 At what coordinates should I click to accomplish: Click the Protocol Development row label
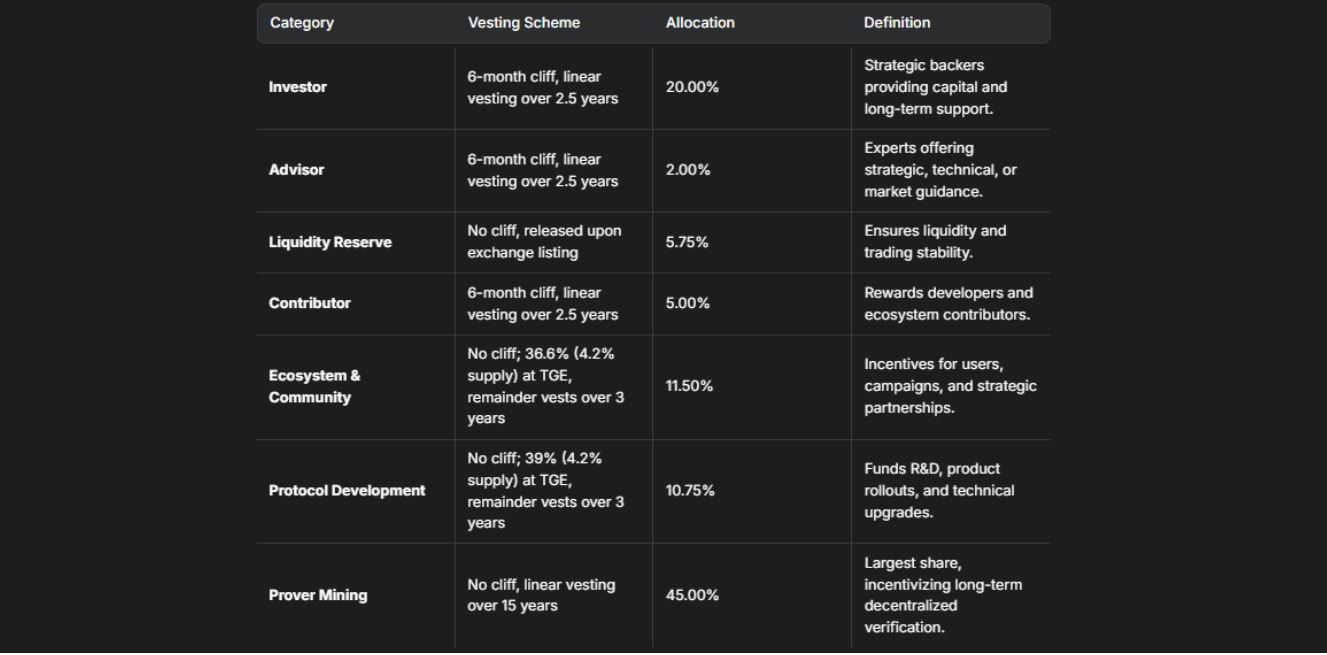[347, 491]
